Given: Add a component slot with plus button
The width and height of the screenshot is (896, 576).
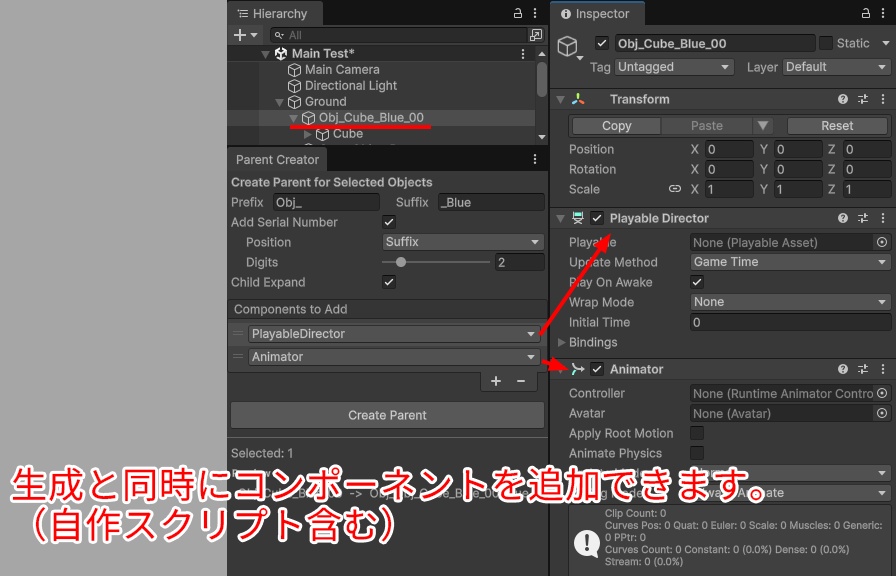Looking at the screenshot, I should pyautogui.click(x=496, y=381).
